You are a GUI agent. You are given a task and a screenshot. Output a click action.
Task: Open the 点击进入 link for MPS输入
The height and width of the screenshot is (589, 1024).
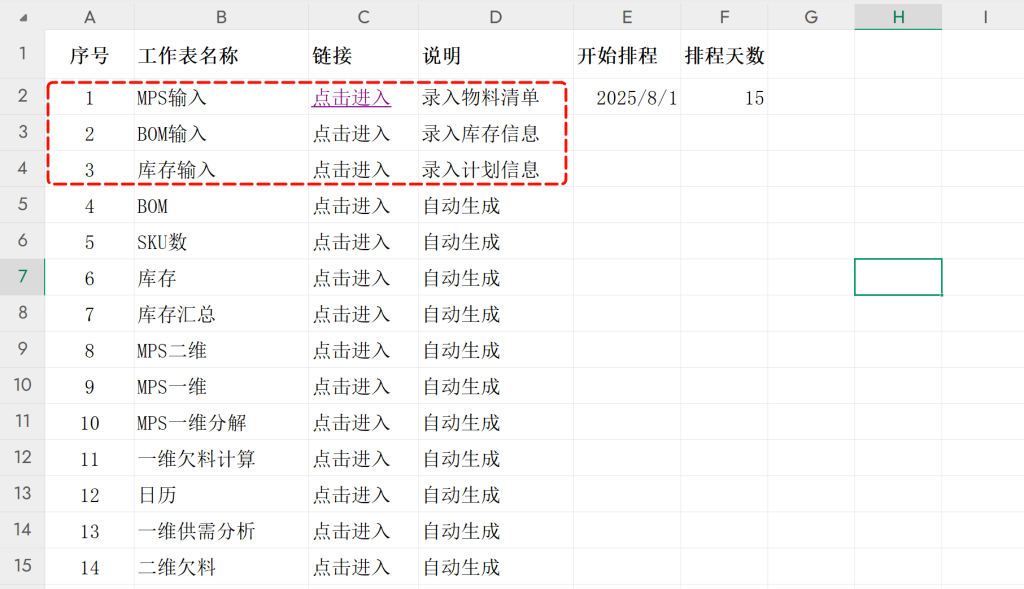(x=351, y=98)
